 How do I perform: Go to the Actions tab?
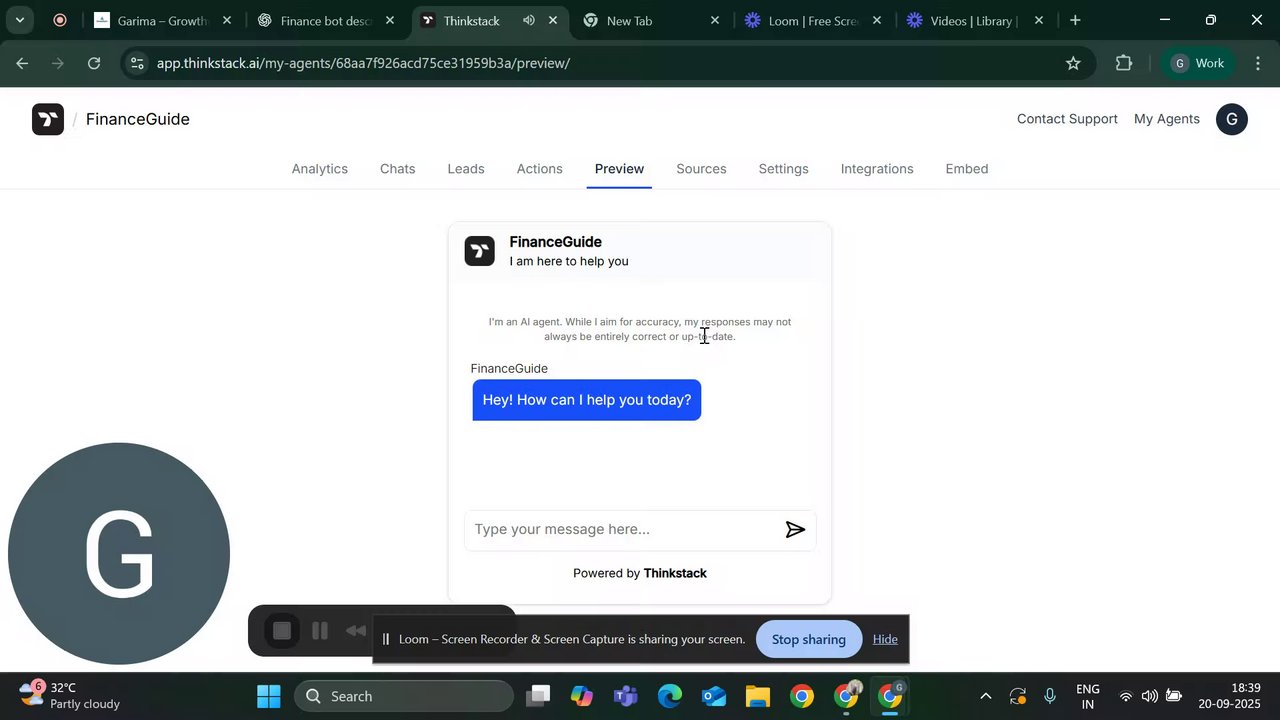[539, 169]
